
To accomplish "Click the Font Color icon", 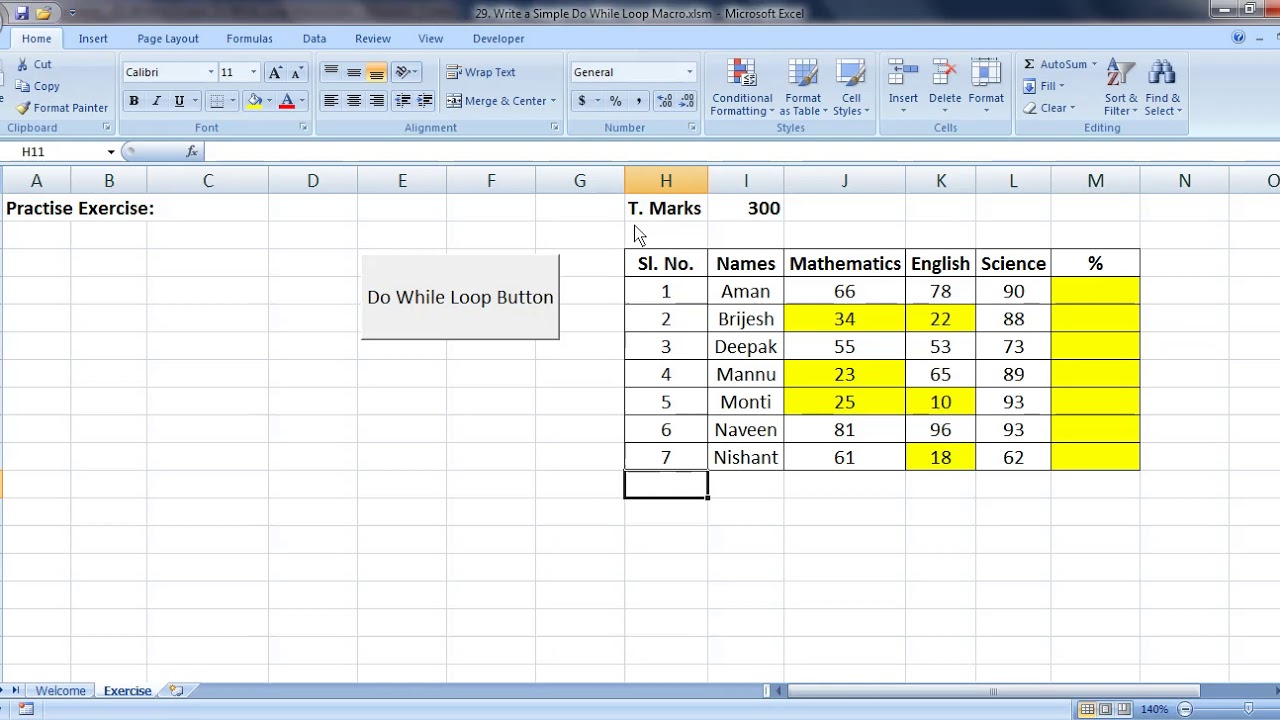I will click(287, 101).
